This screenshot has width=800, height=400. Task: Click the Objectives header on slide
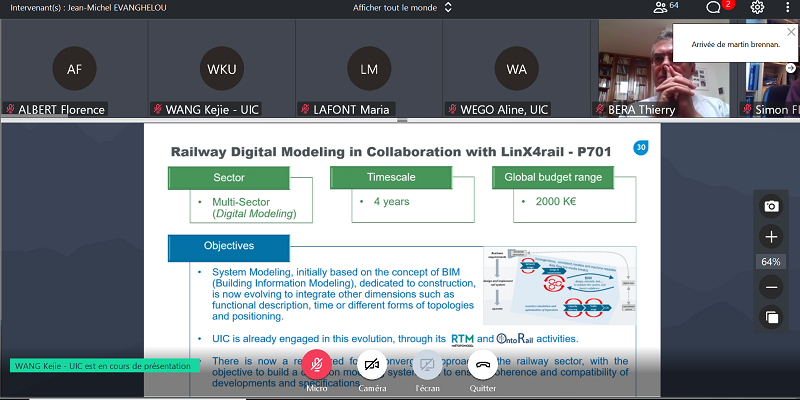[229, 247]
